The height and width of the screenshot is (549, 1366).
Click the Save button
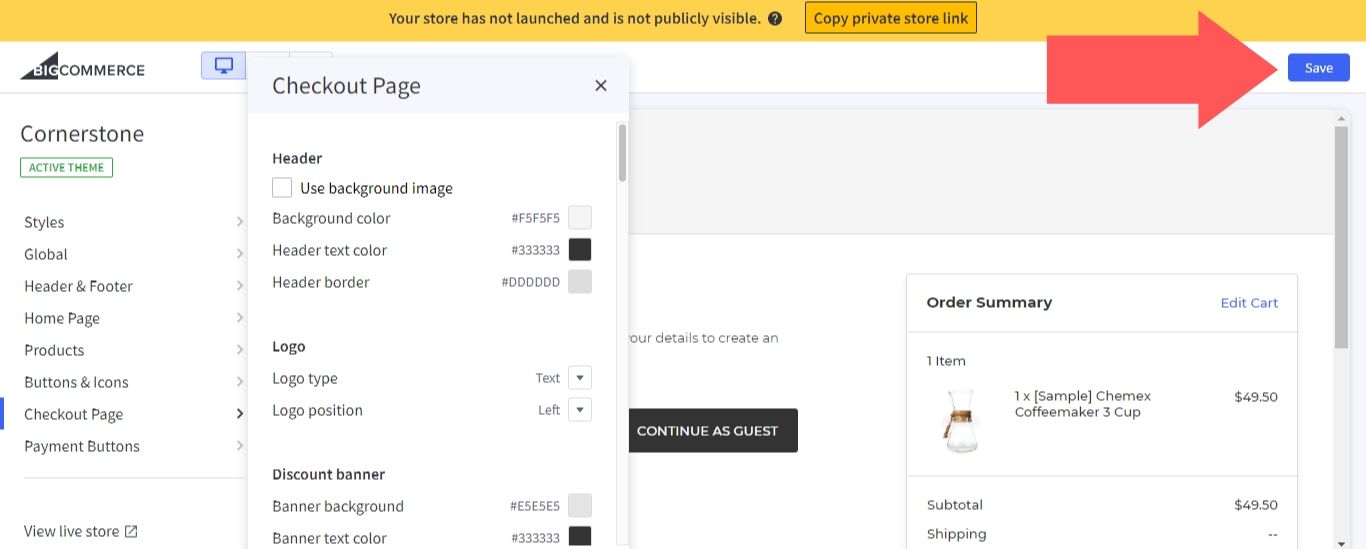[x=1318, y=68]
